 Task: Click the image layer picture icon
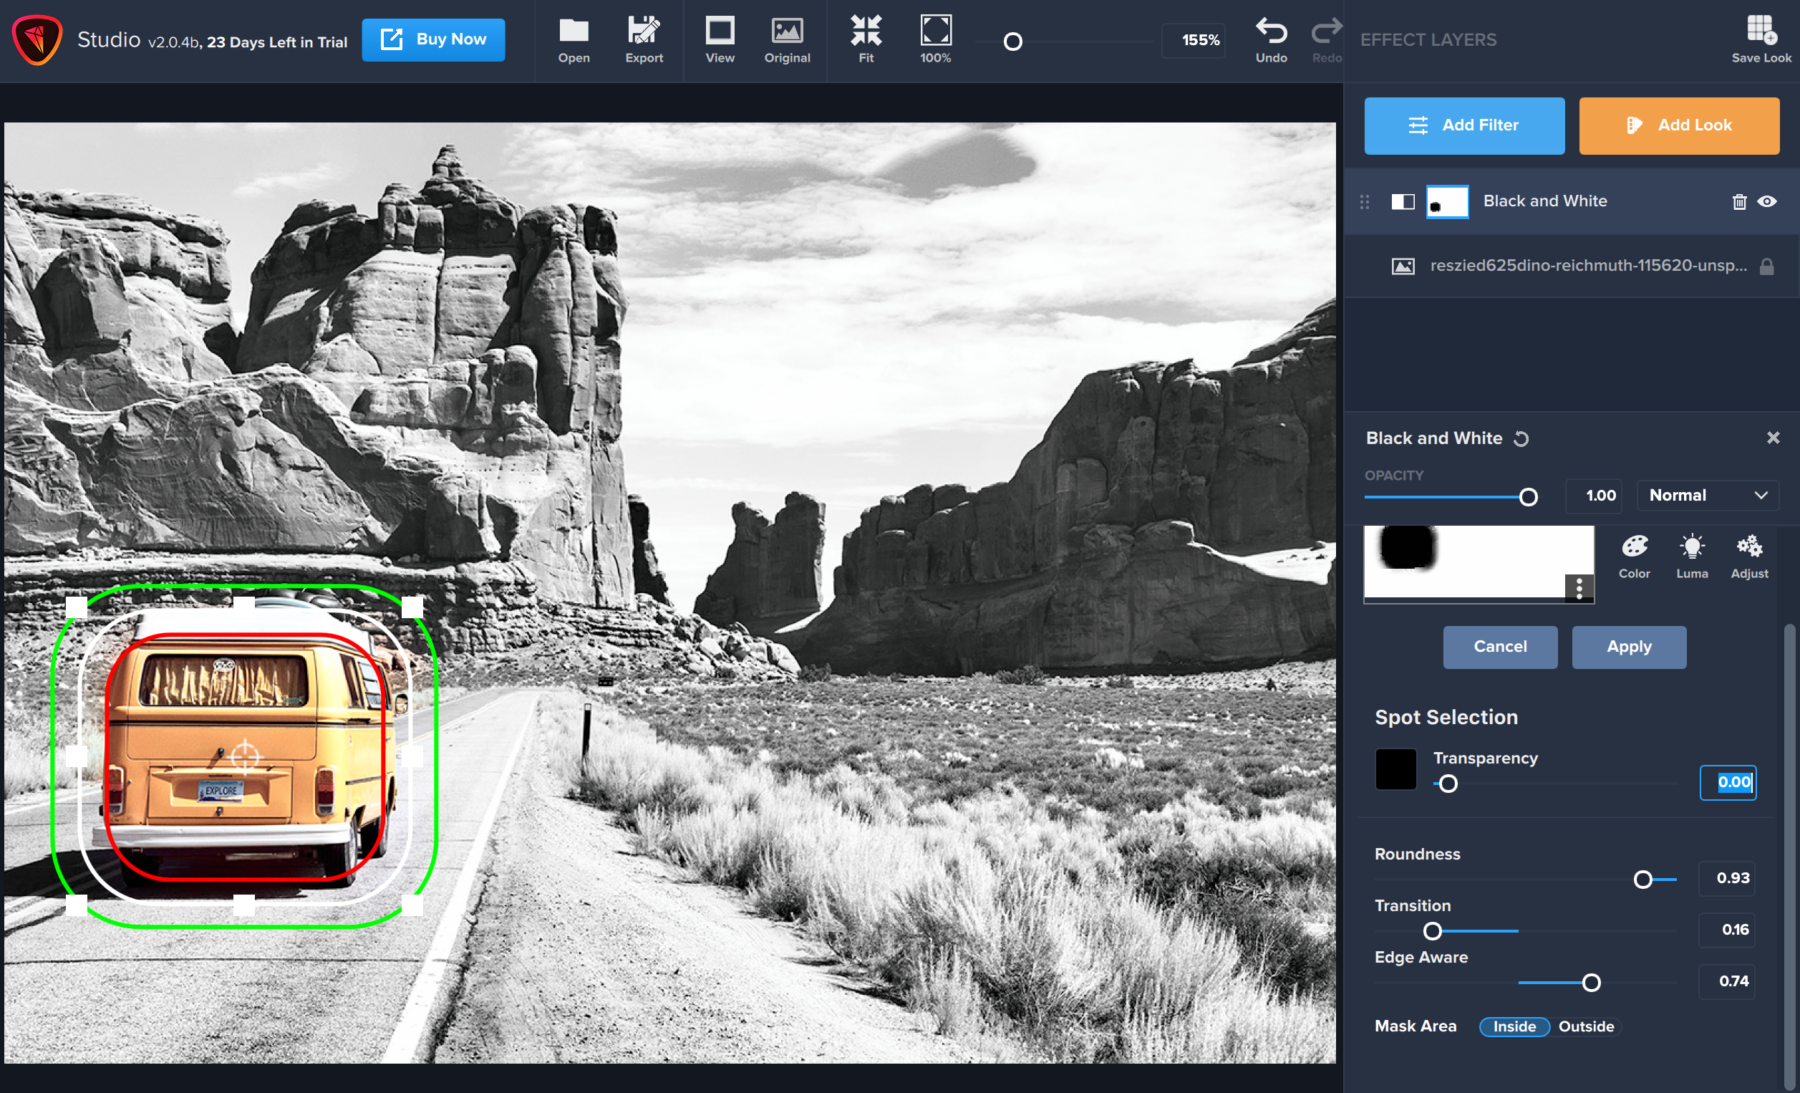(1403, 266)
